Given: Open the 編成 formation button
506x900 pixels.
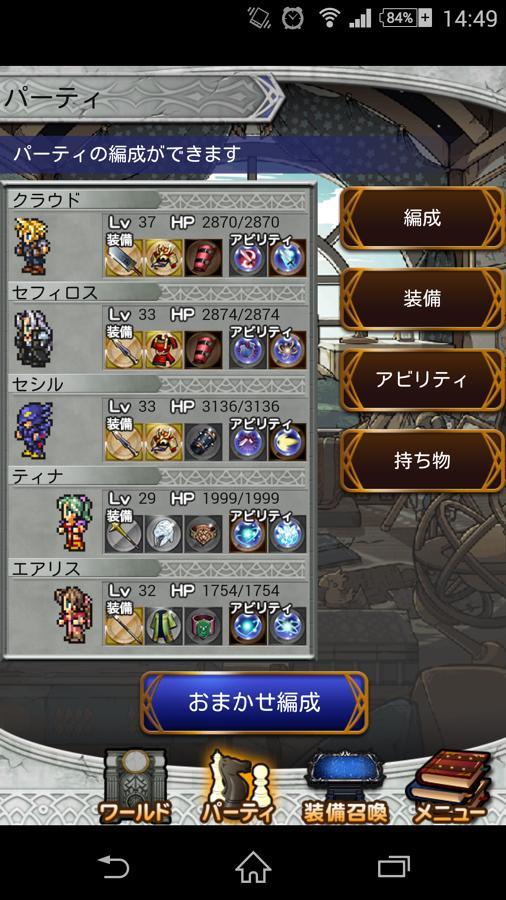Looking at the screenshot, I should (422, 218).
